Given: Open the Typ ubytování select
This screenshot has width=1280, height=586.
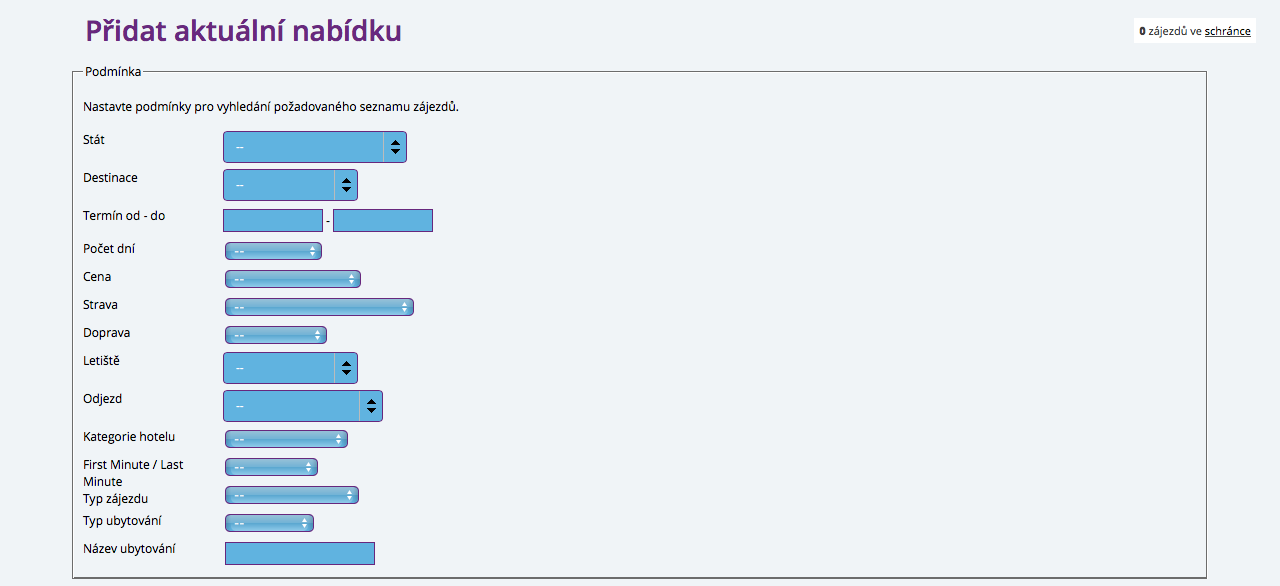Looking at the screenshot, I should pyautogui.click(x=269, y=523).
